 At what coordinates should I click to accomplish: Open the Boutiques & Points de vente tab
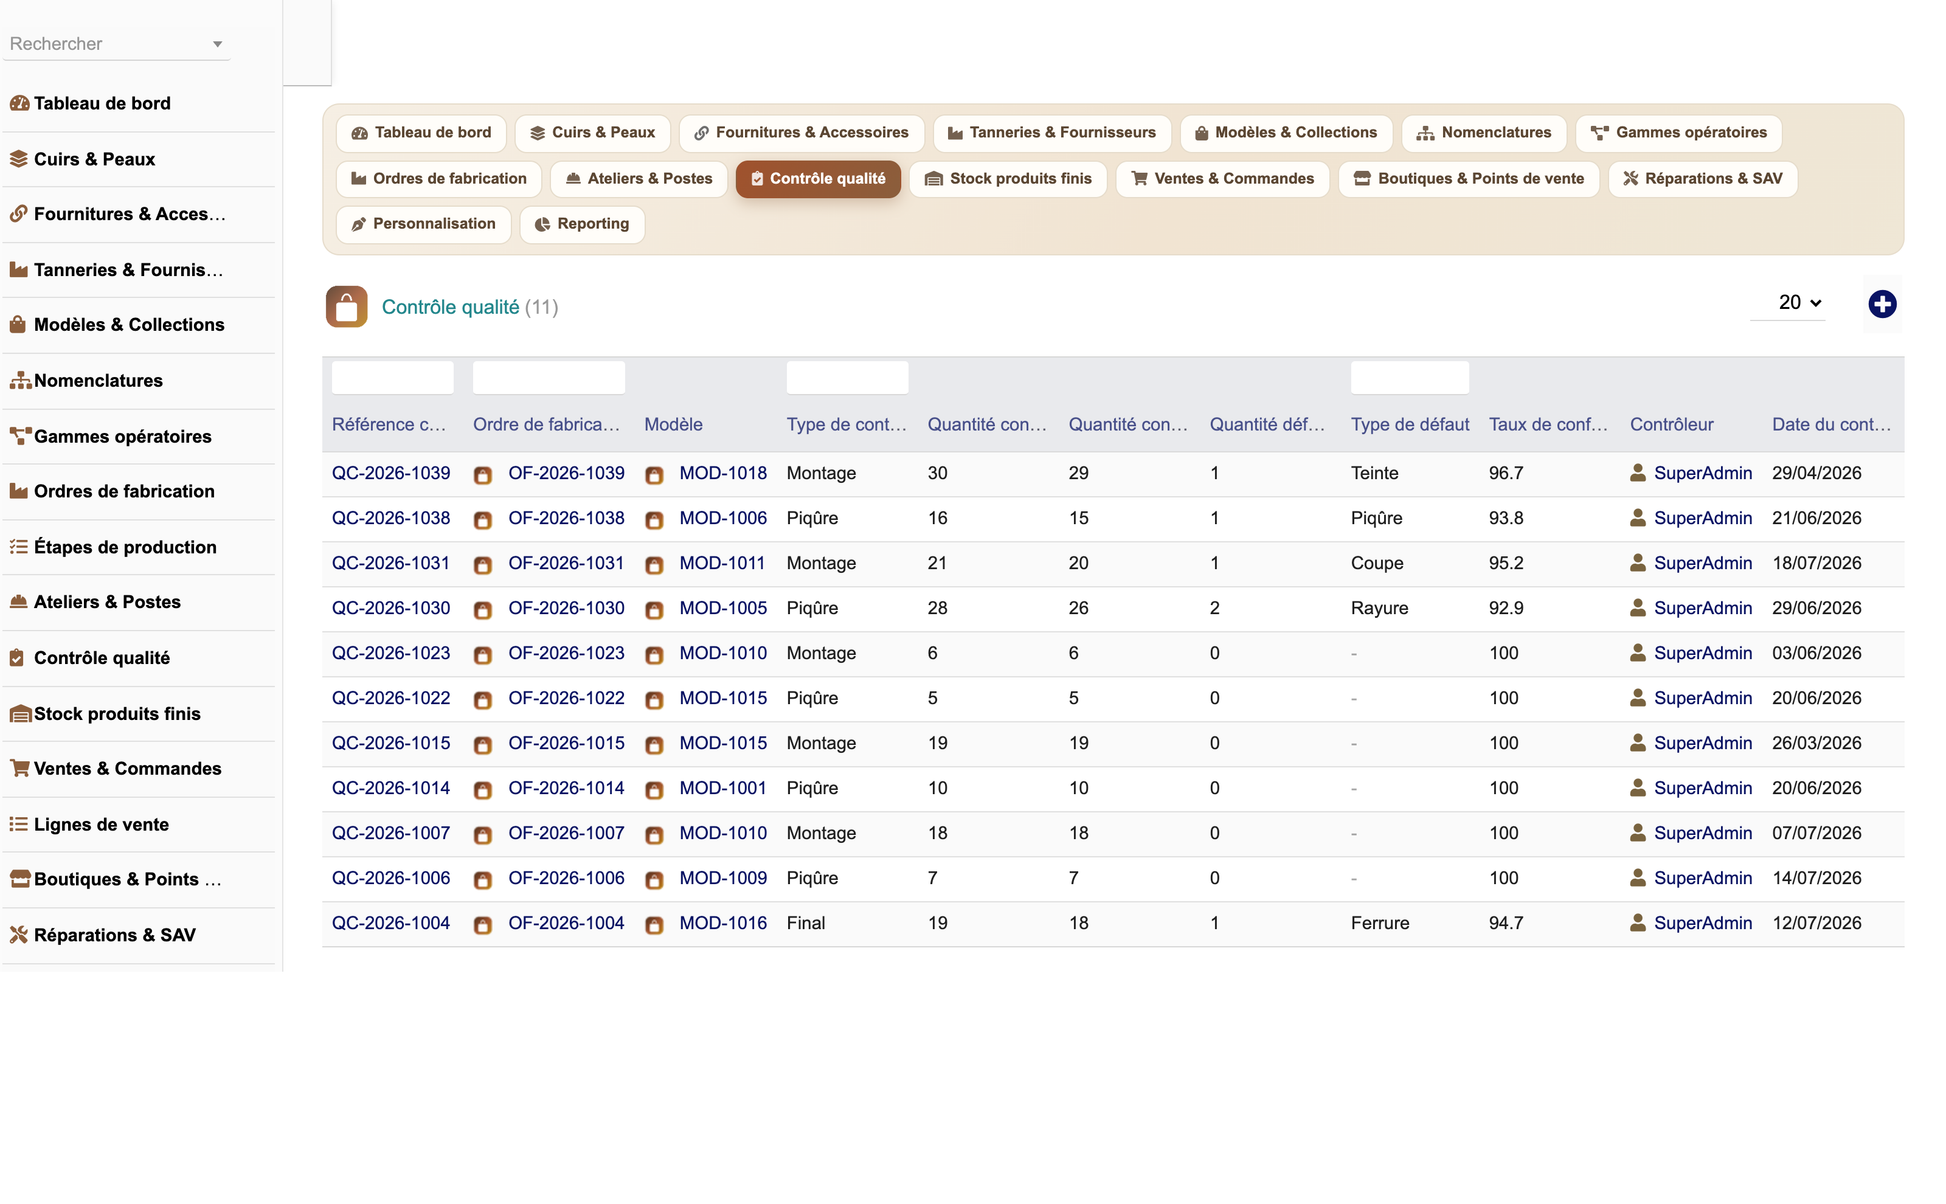tap(1469, 178)
